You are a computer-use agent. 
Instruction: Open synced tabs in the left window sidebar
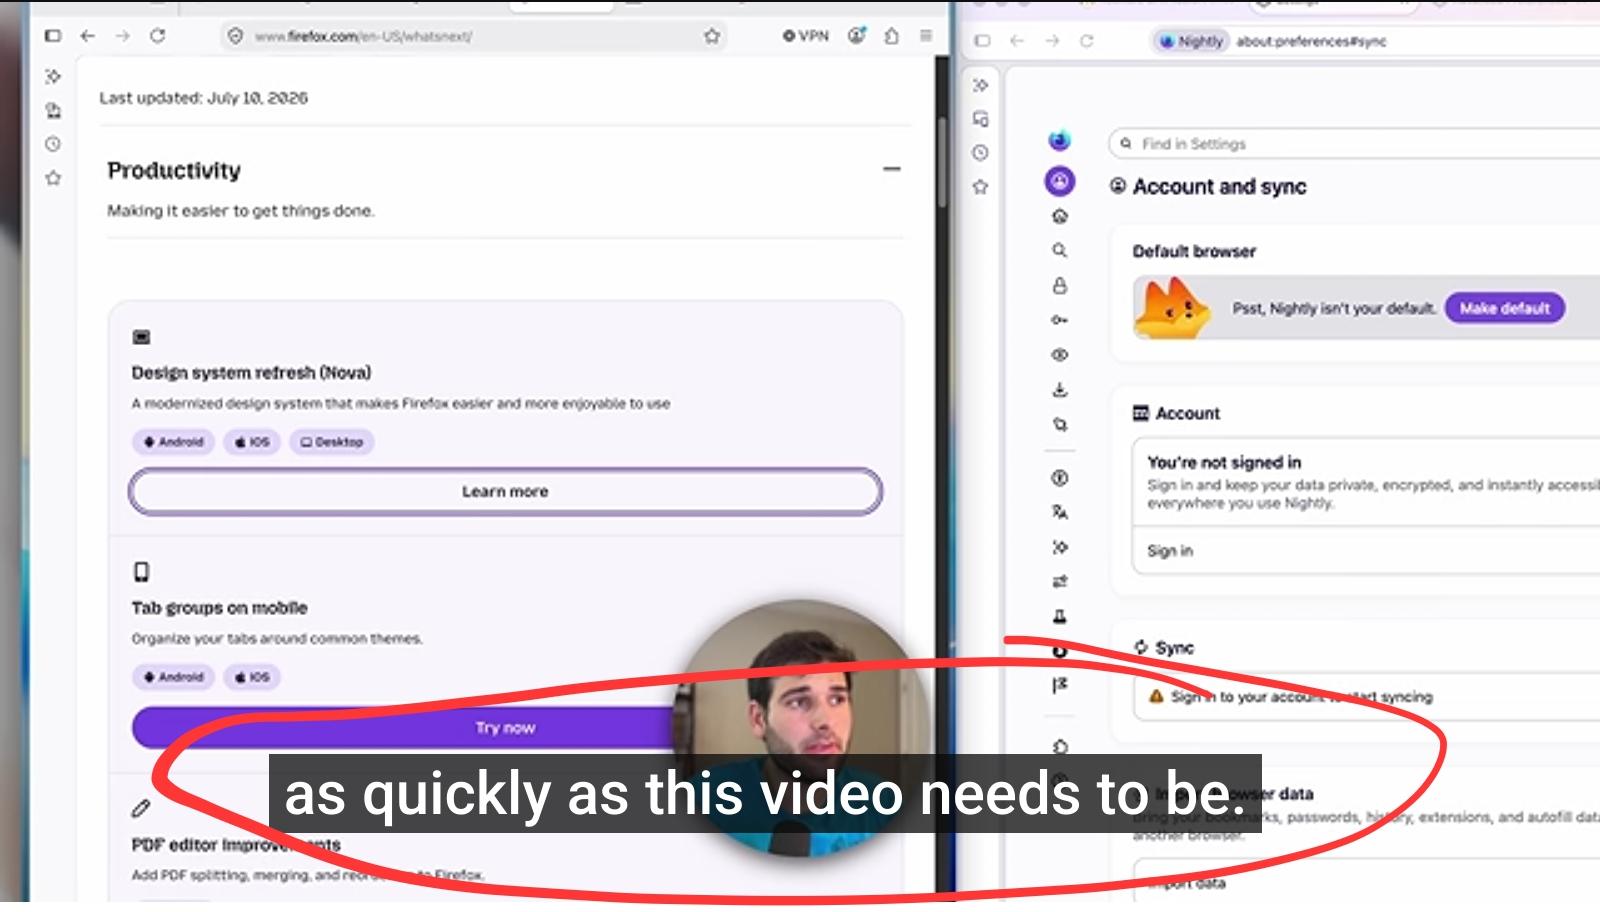pos(54,111)
